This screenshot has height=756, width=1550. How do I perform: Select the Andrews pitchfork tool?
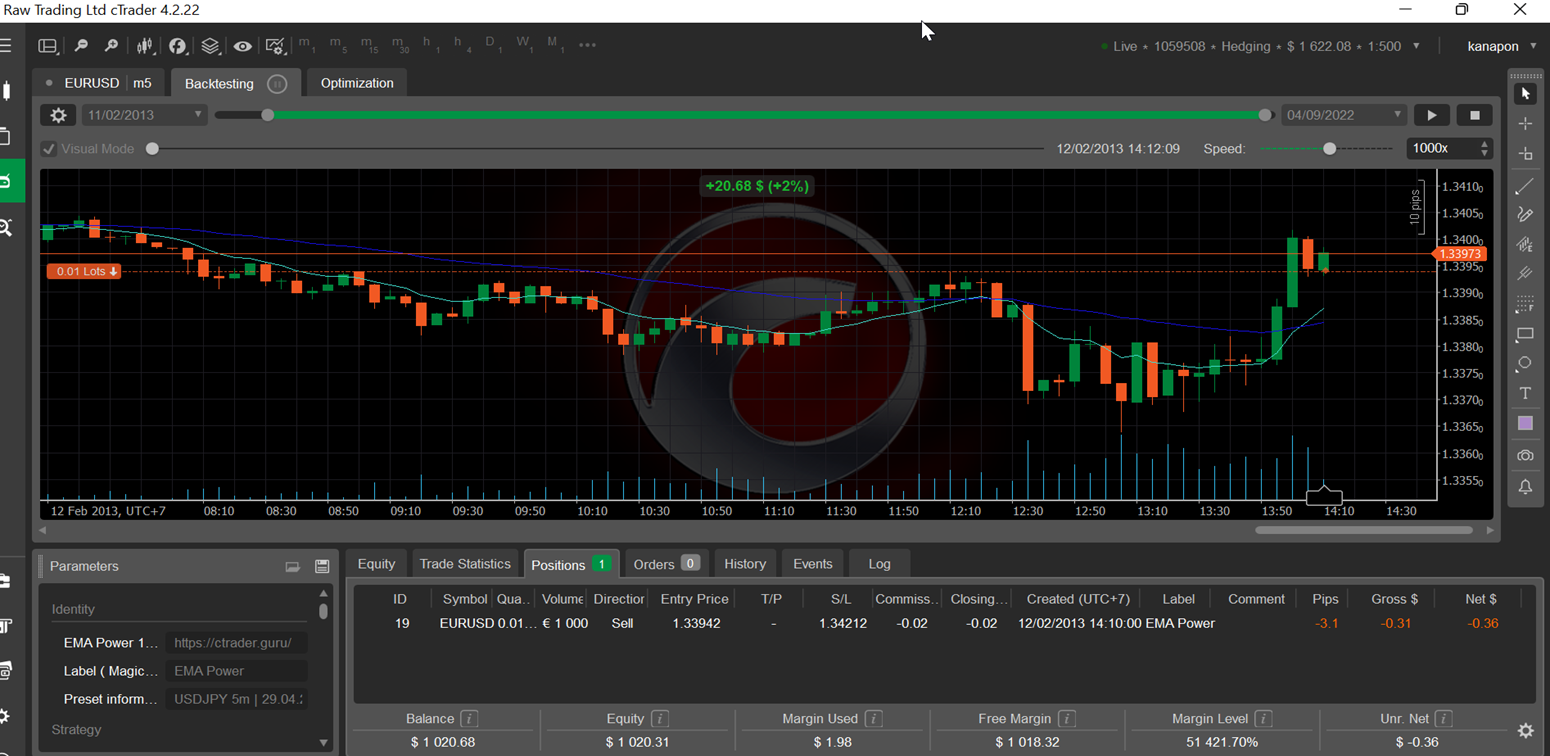coord(1525,273)
